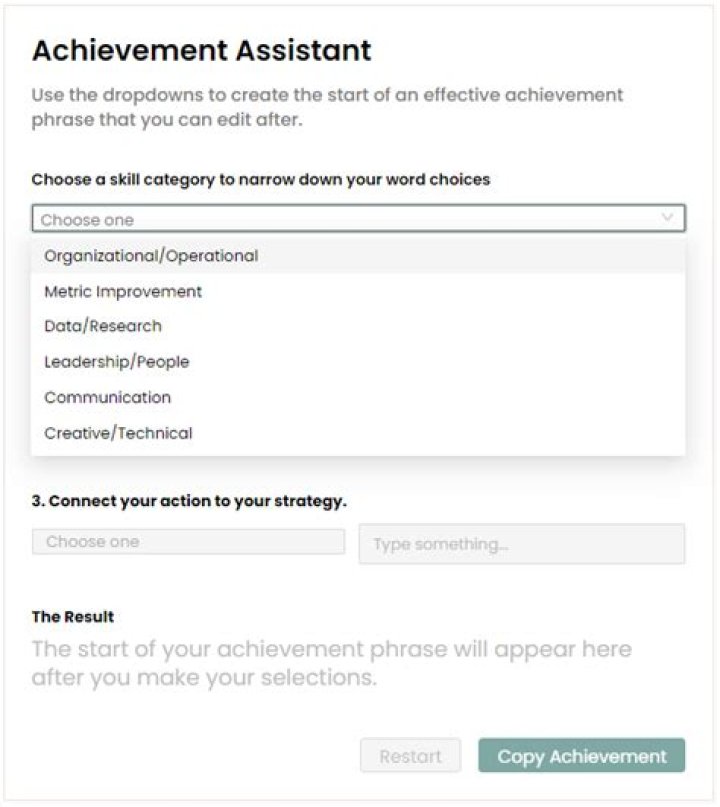Click 'The Result' section label
The height and width of the screenshot is (807, 720).
(x=73, y=617)
